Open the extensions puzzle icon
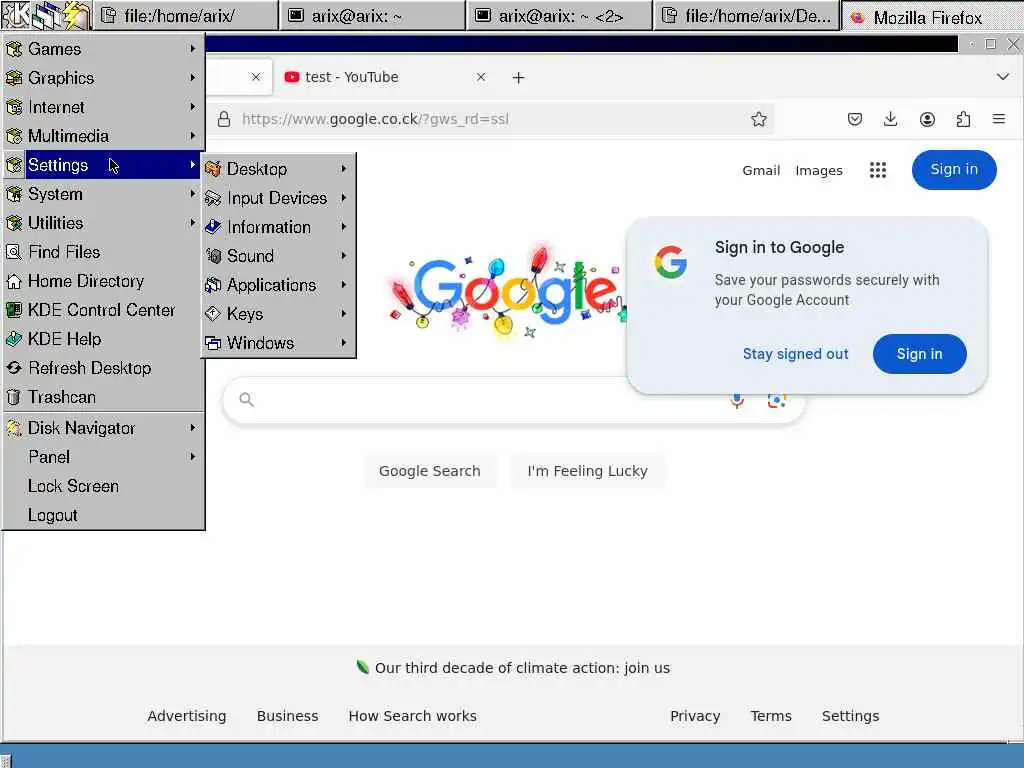 point(963,119)
